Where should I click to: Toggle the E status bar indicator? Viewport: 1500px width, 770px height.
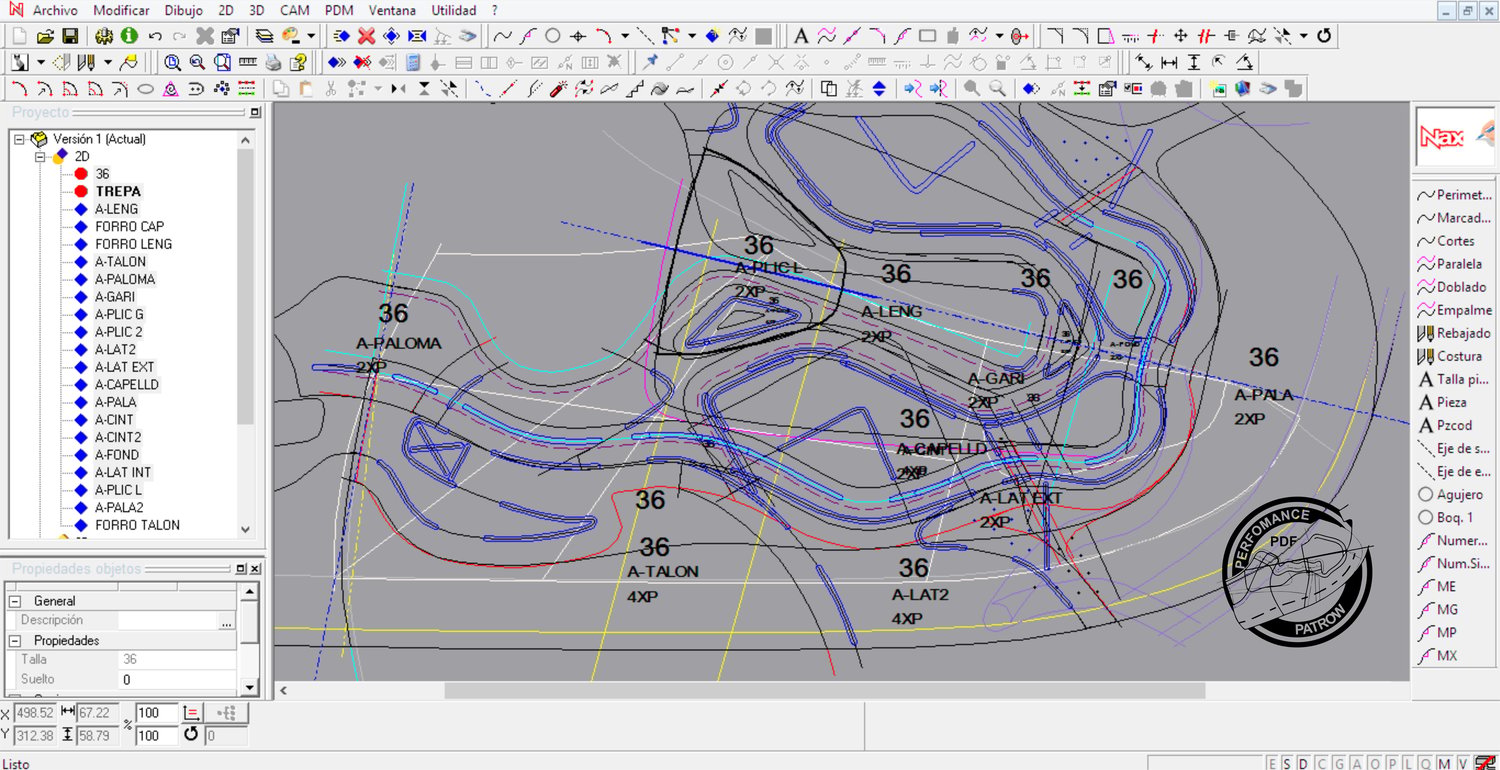tap(1272, 763)
